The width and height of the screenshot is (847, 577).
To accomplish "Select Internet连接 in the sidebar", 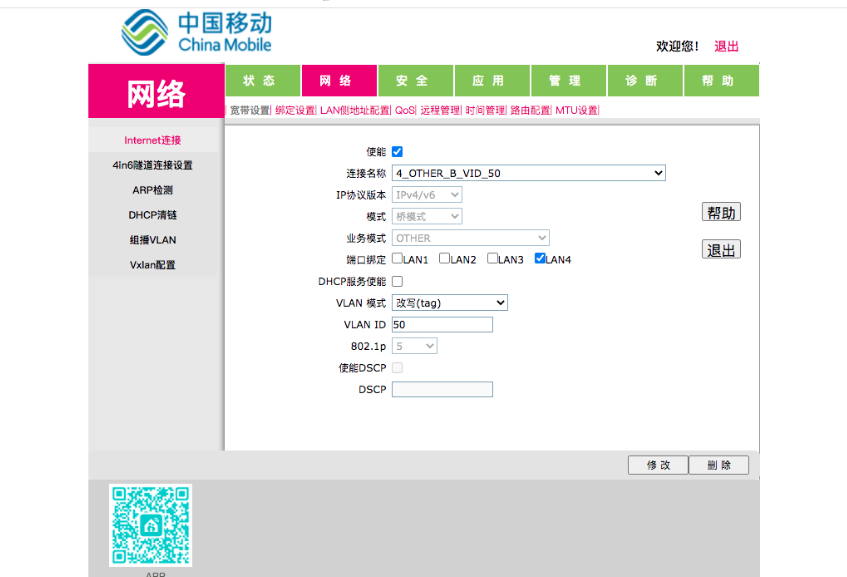I will pyautogui.click(x=153, y=140).
